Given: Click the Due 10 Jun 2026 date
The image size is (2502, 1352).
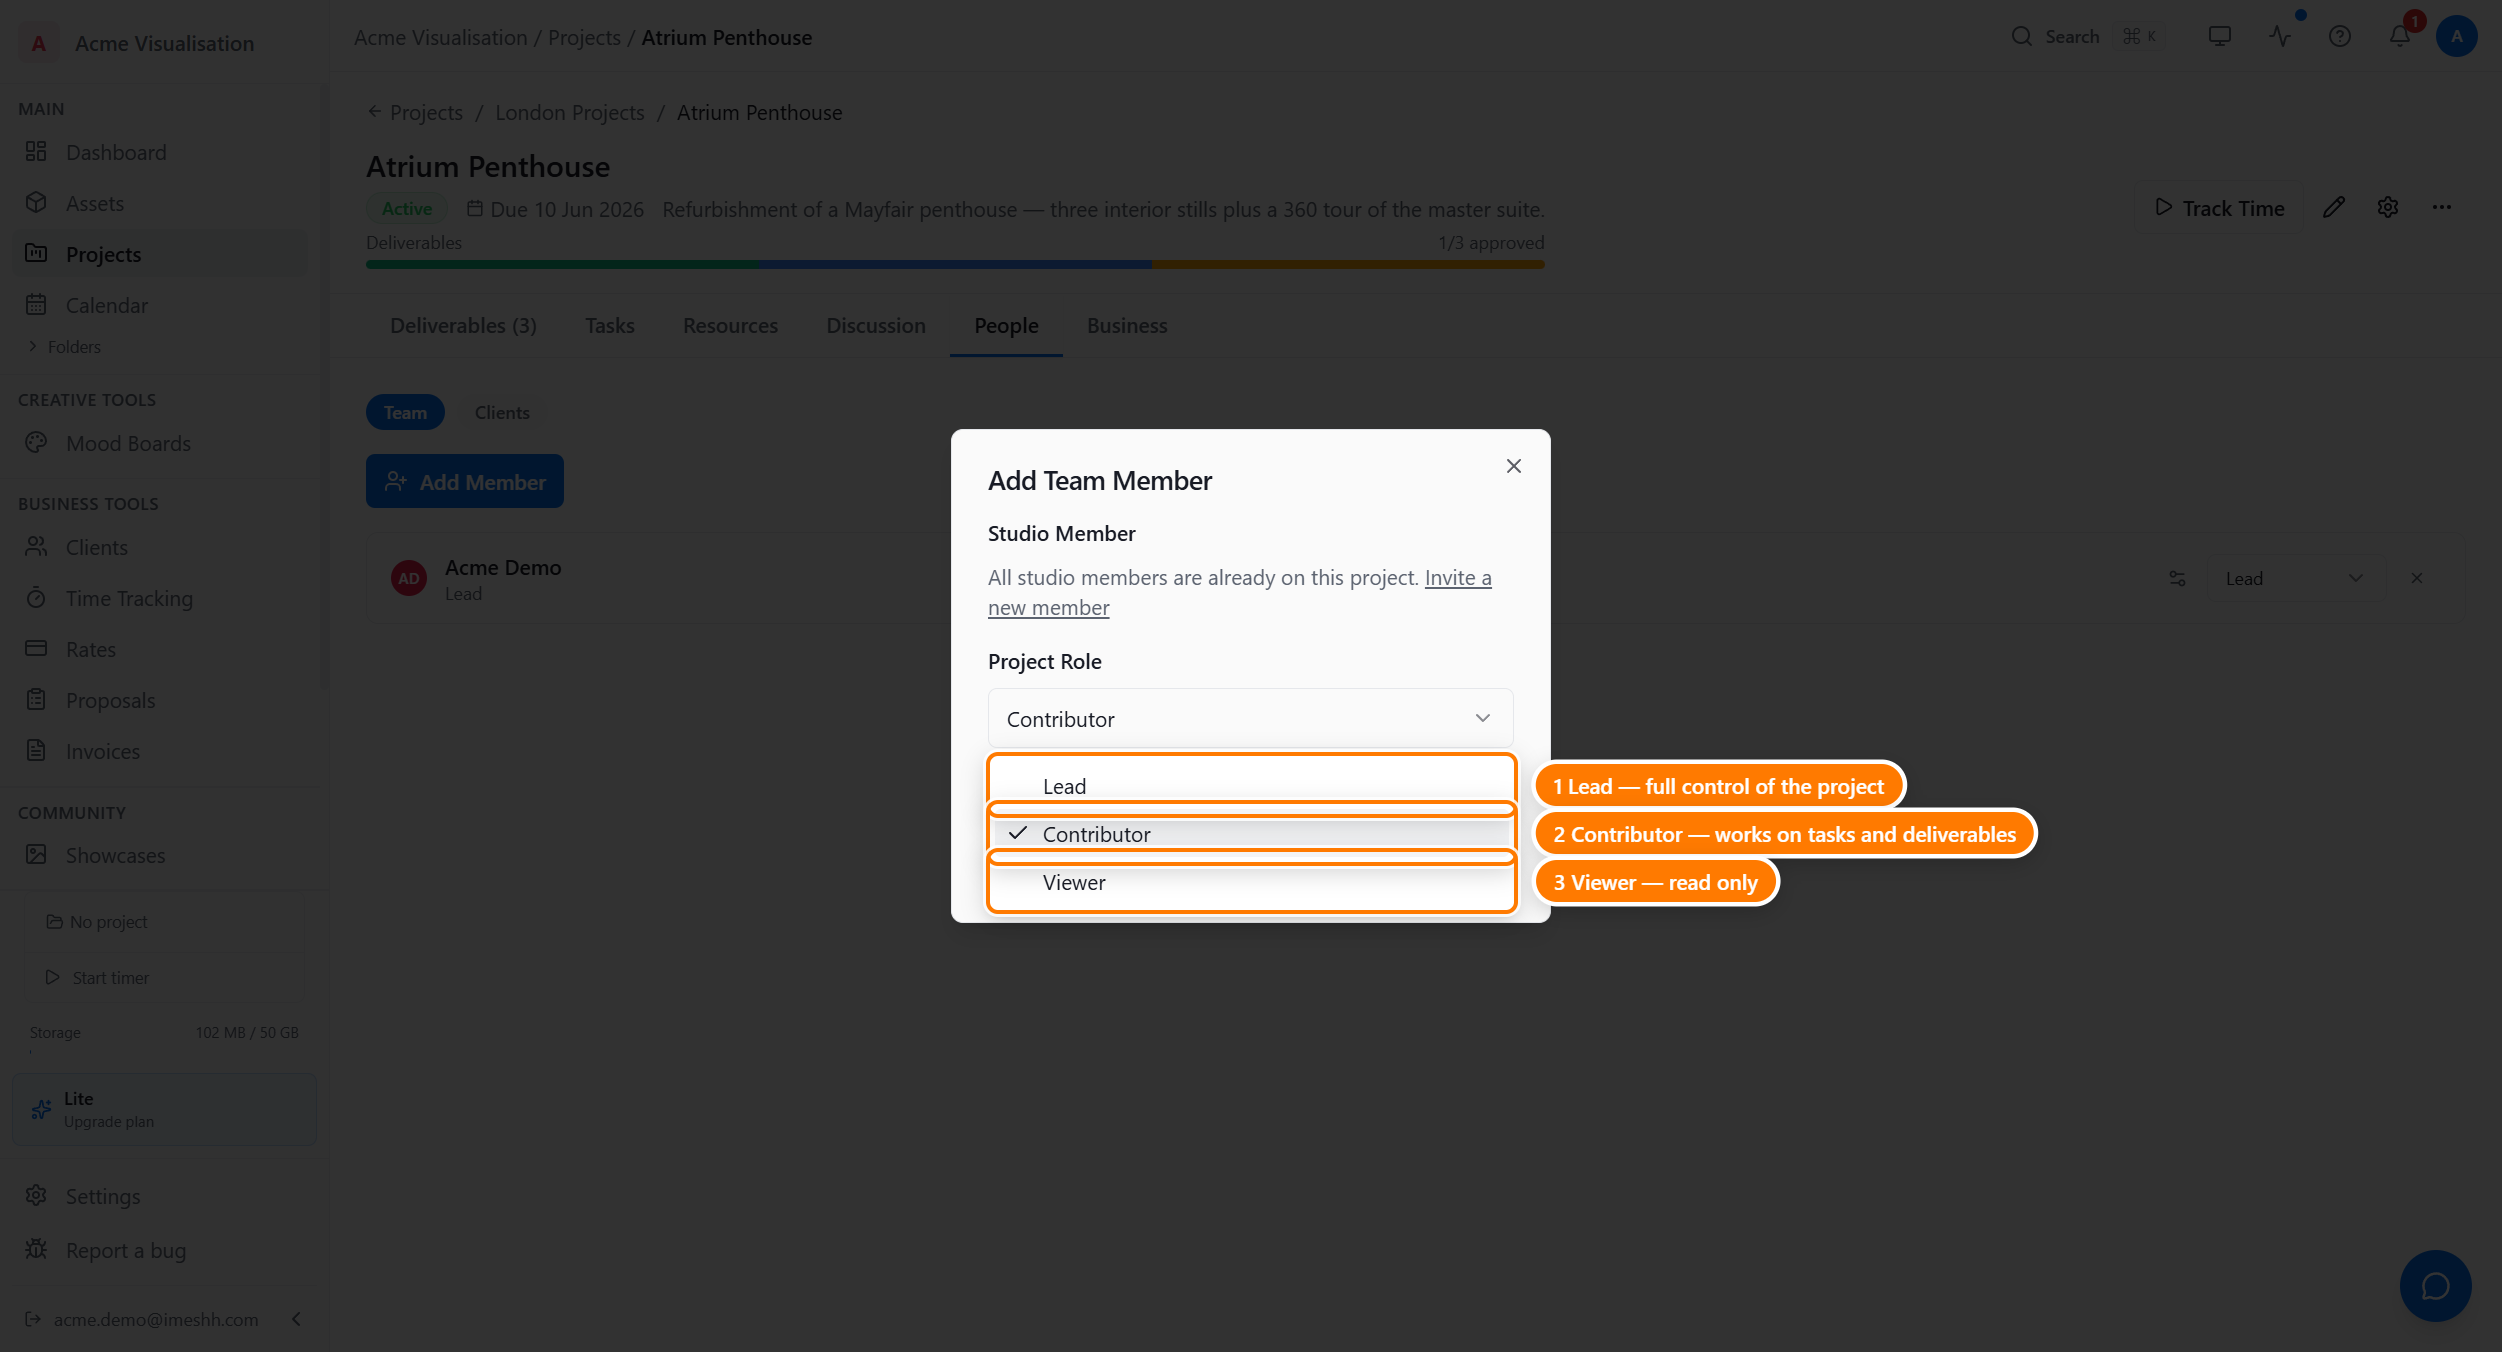Looking at the screenshot, I should click(x=556, y=209).
